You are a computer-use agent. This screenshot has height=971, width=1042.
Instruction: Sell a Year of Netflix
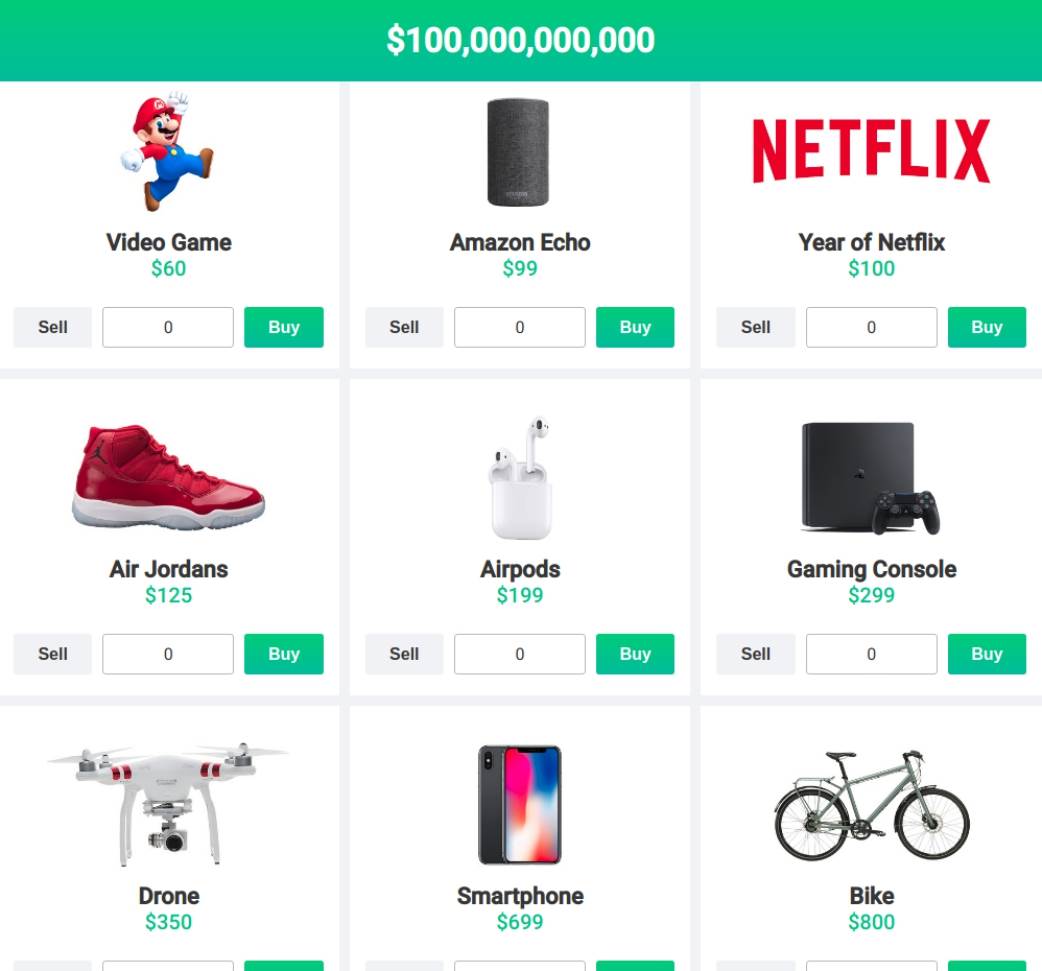point(756,327)
